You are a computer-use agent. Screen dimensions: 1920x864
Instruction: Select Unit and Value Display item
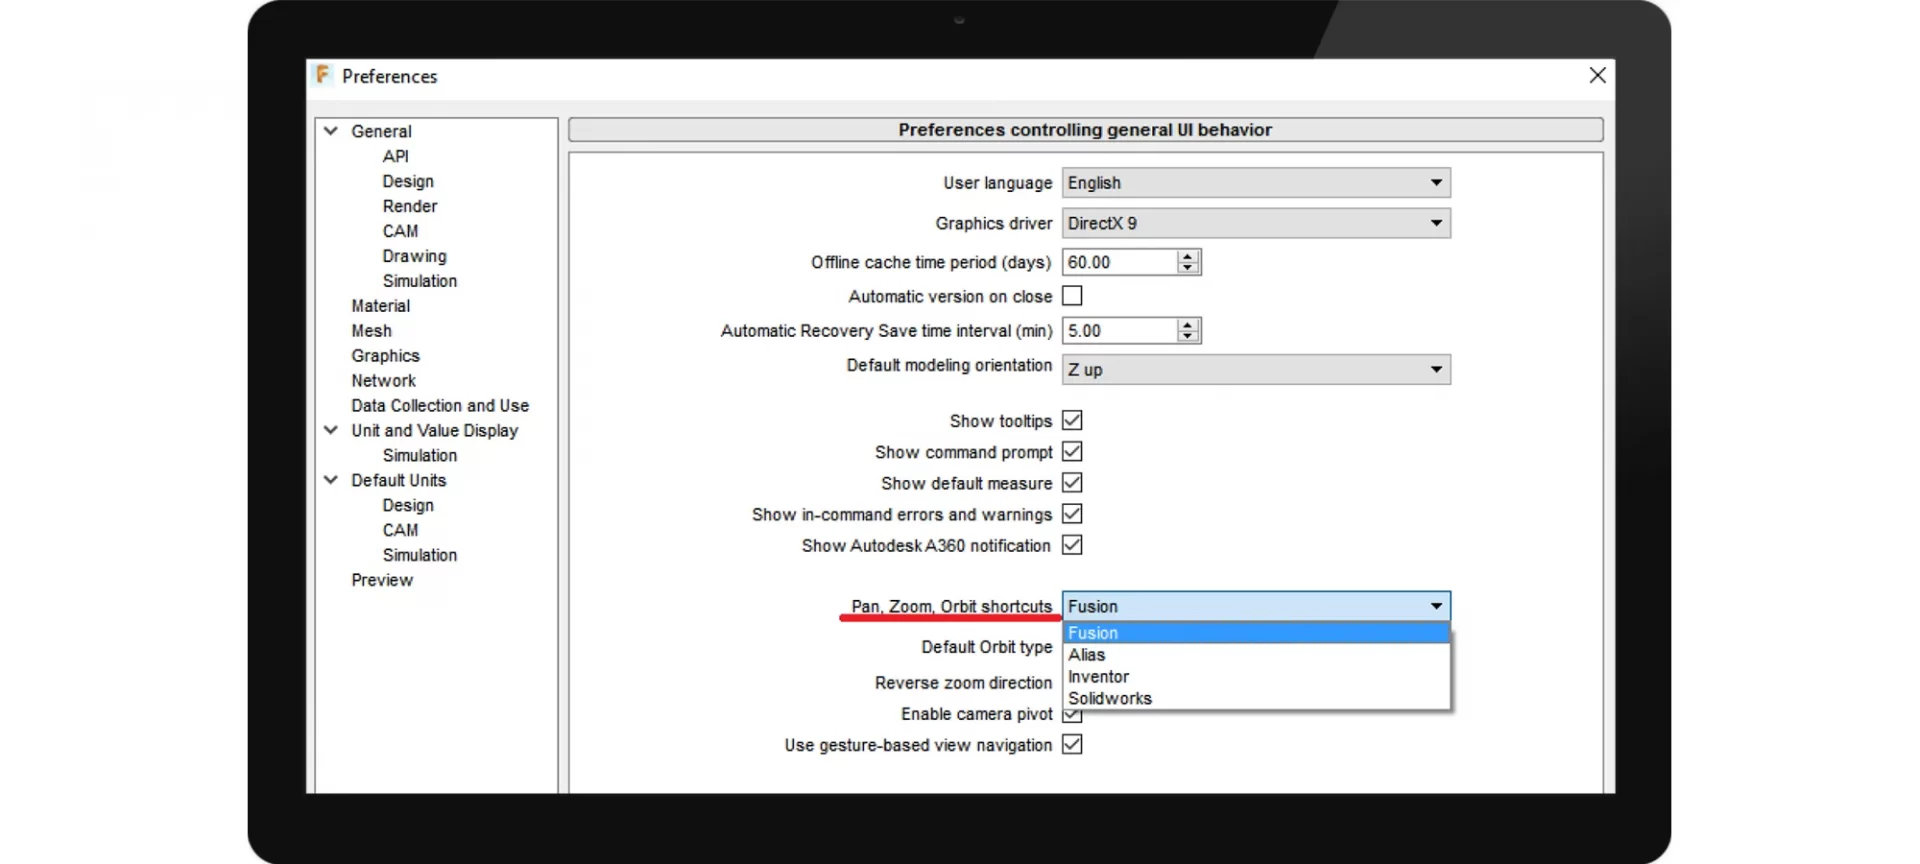click(x=434, y=431)
